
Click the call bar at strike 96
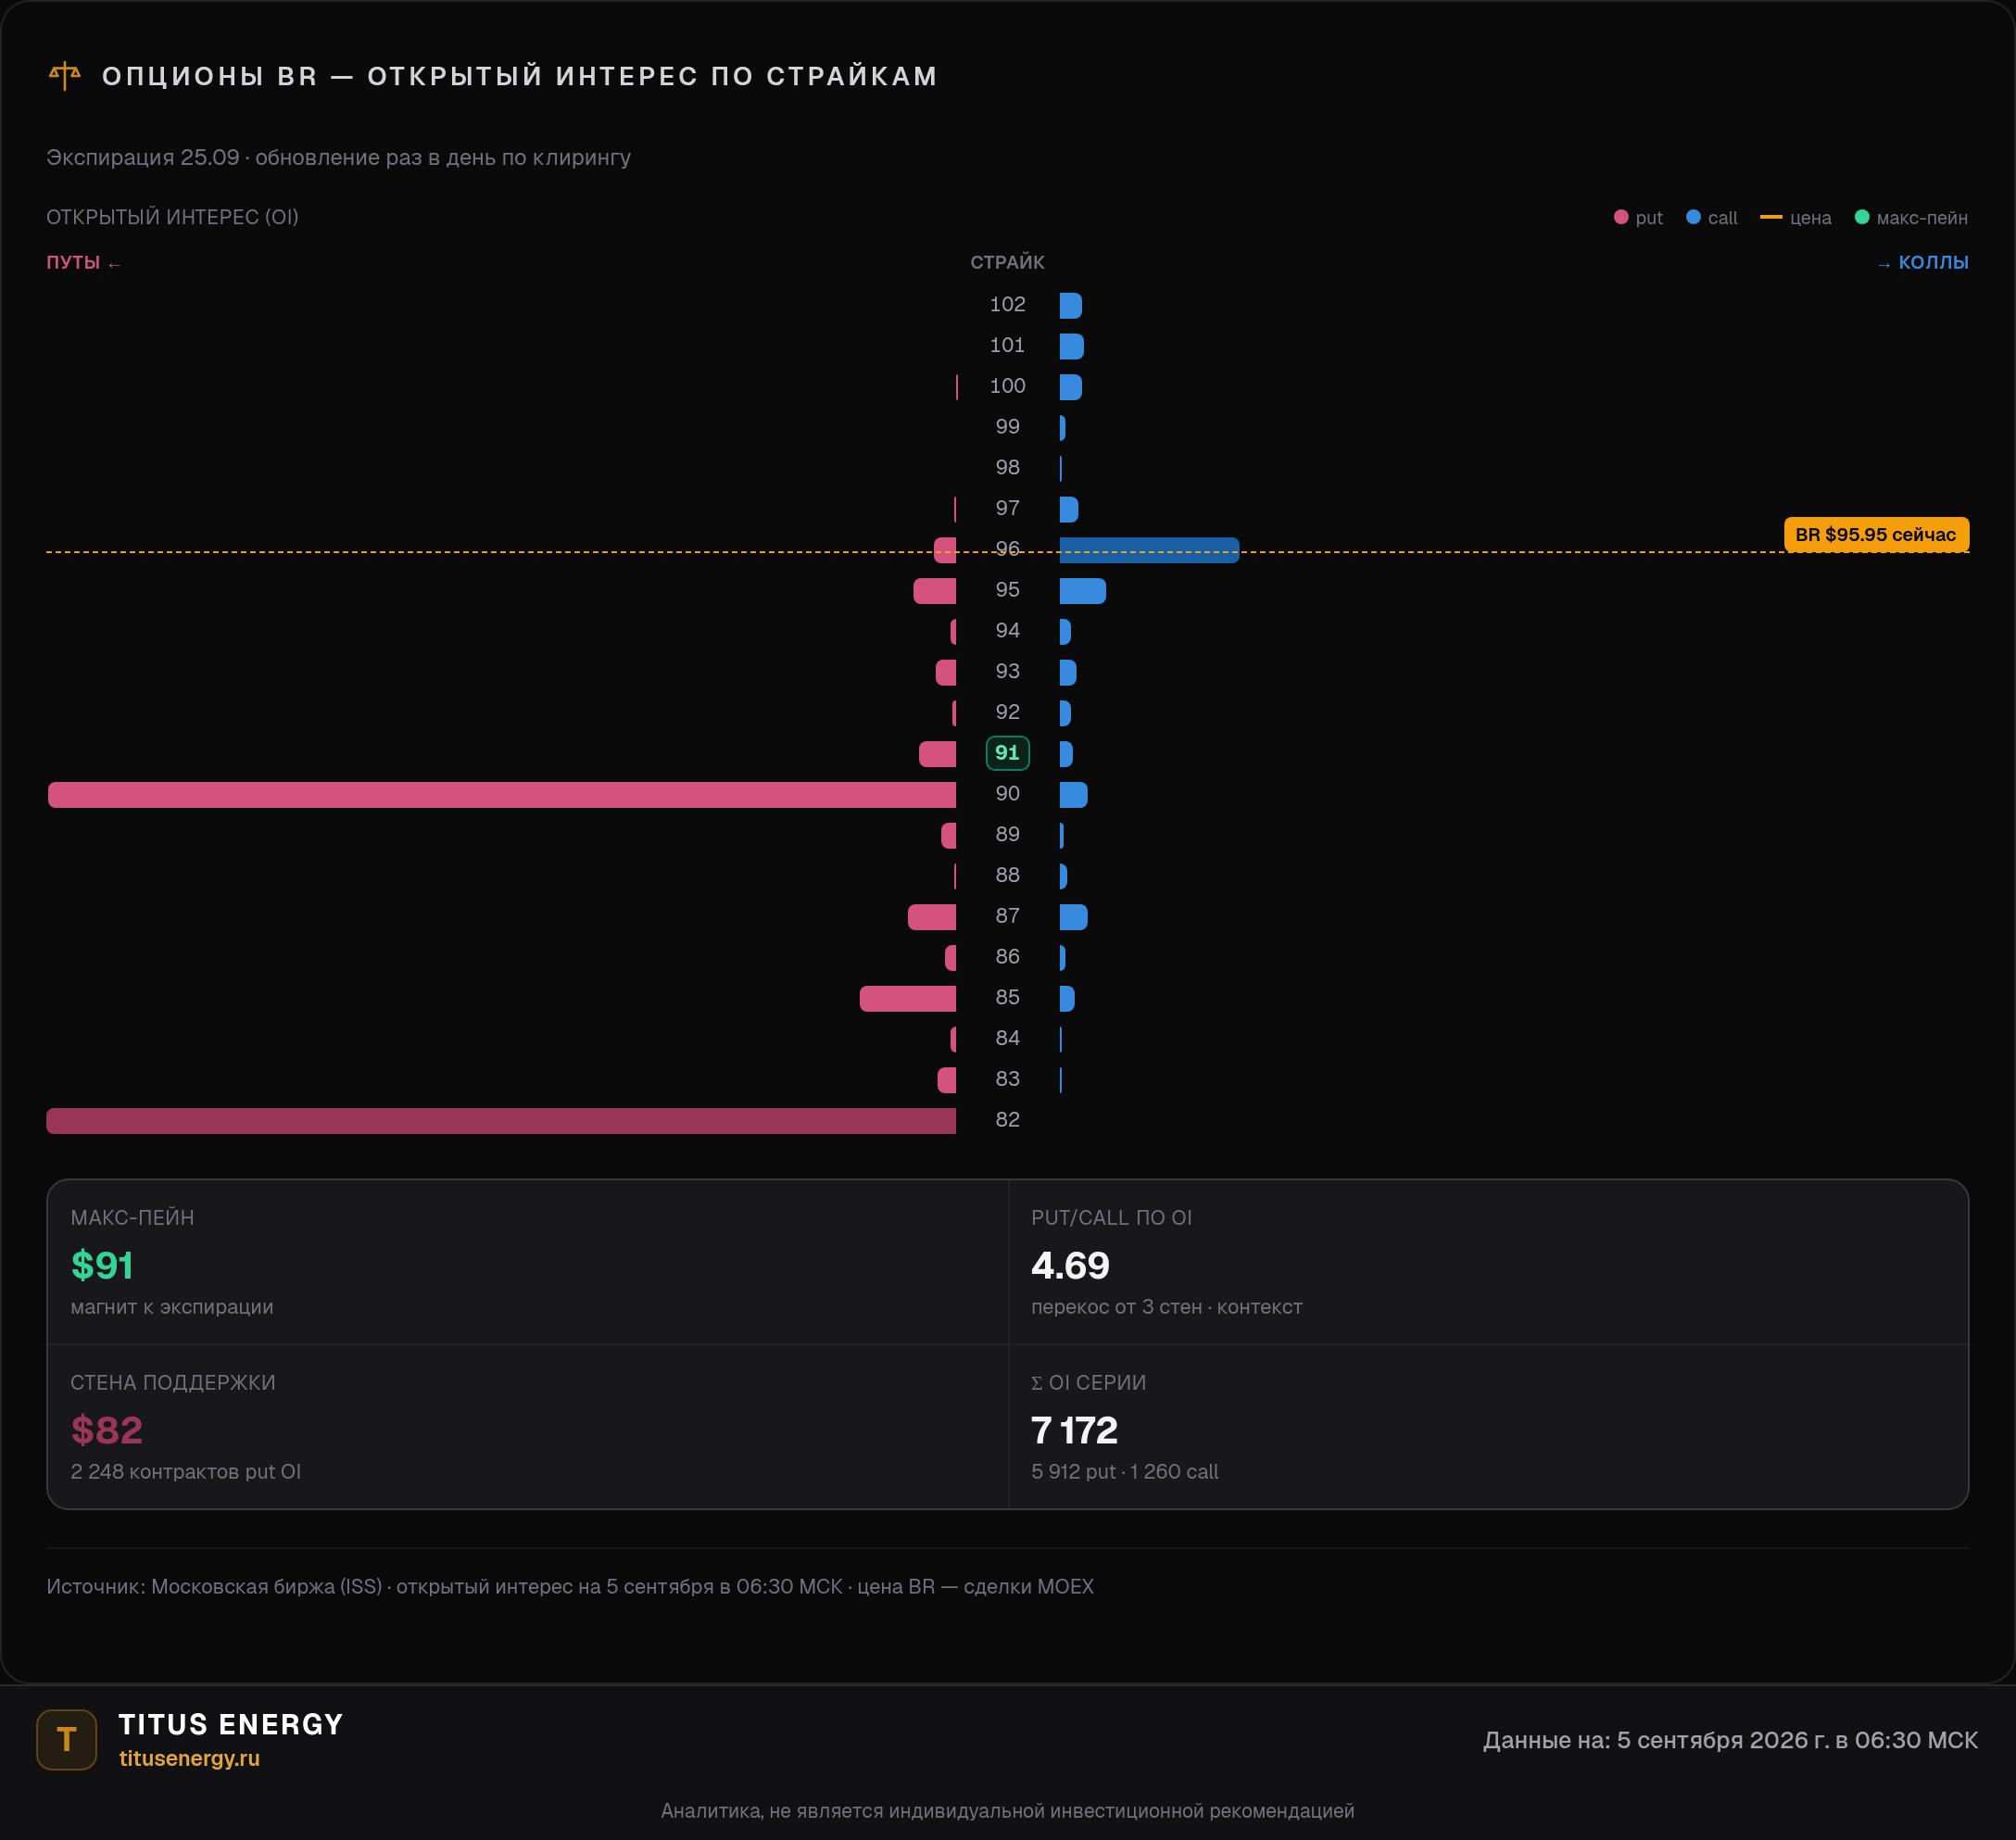click(1149, 550)
